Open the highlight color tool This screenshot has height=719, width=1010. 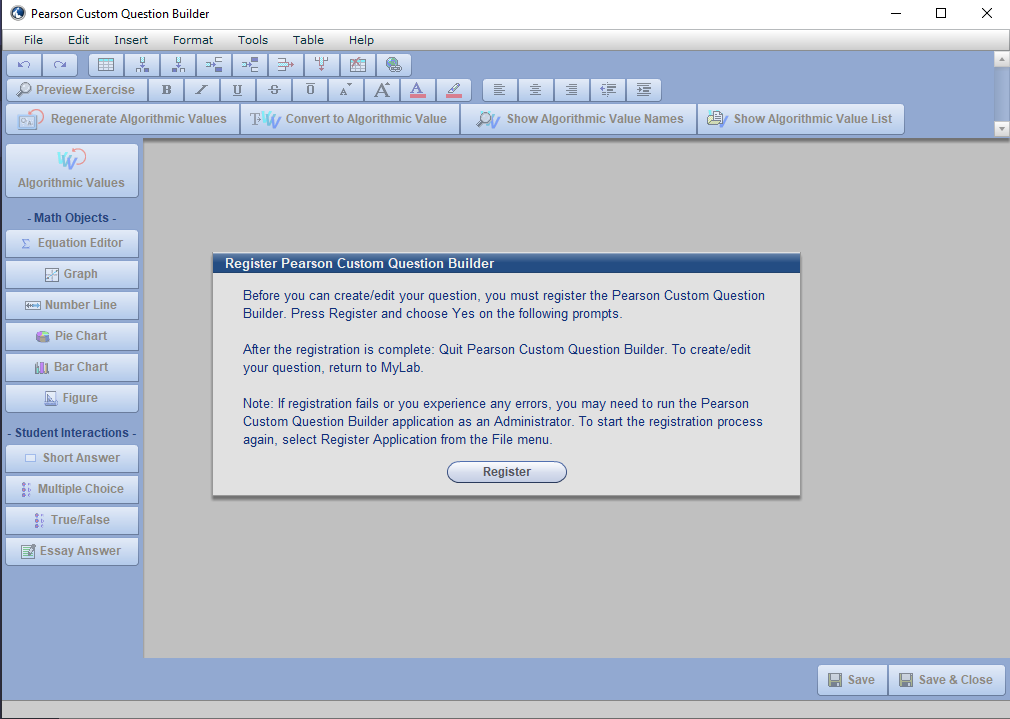tap(453, 90)
